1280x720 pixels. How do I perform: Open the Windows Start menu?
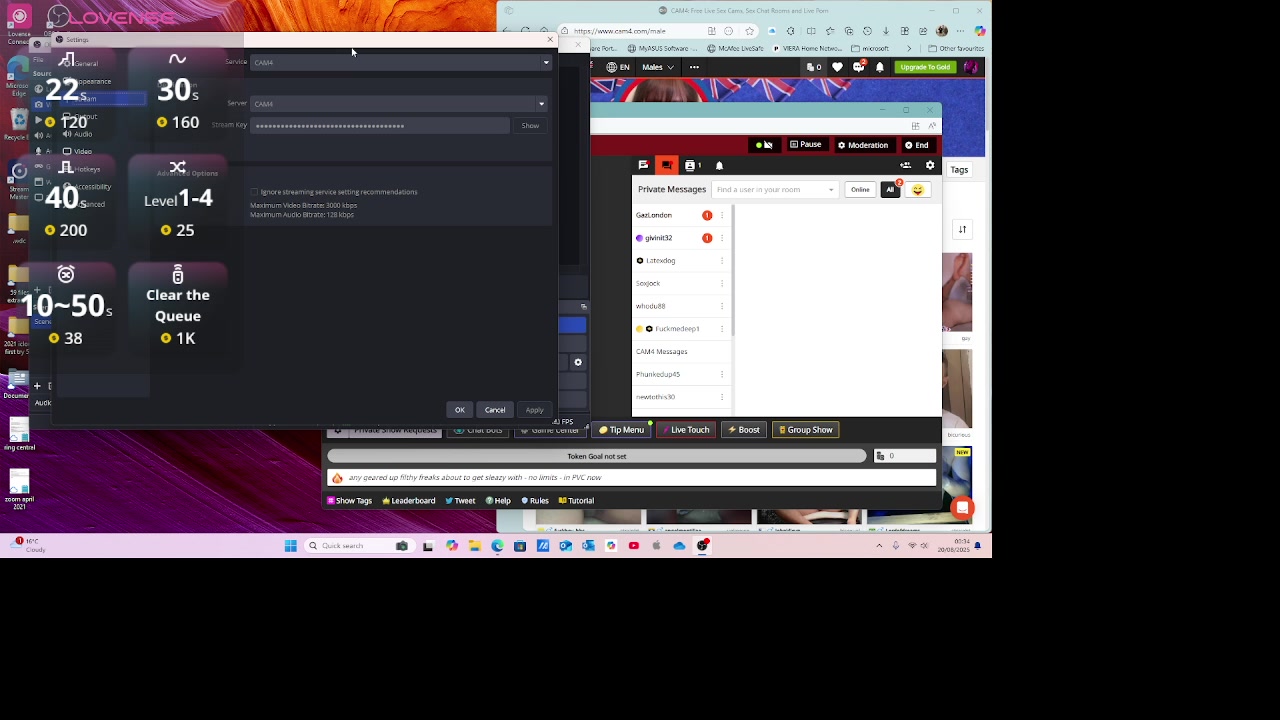click(290, 546)
